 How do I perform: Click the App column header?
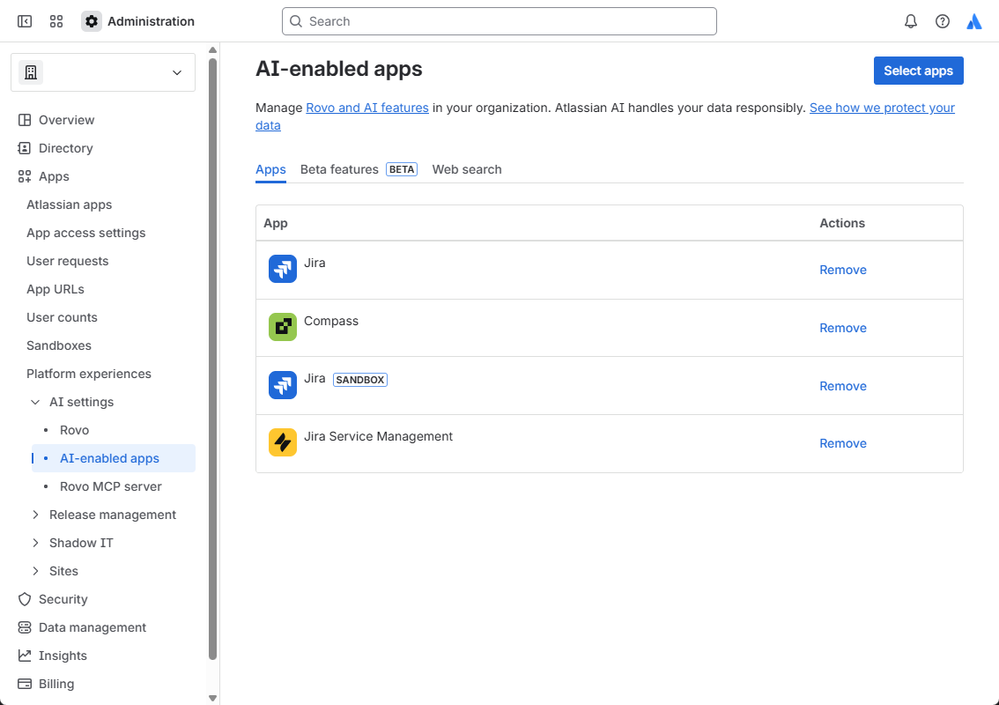[275, 223]
